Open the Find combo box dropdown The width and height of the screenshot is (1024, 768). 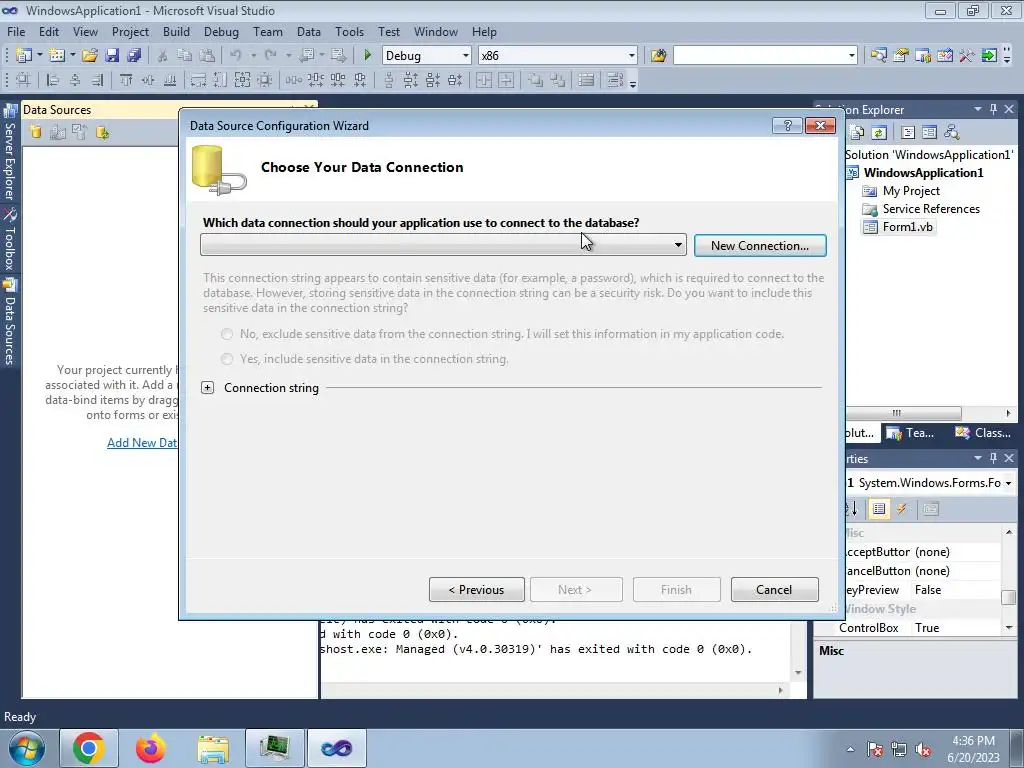coord(852,56)
